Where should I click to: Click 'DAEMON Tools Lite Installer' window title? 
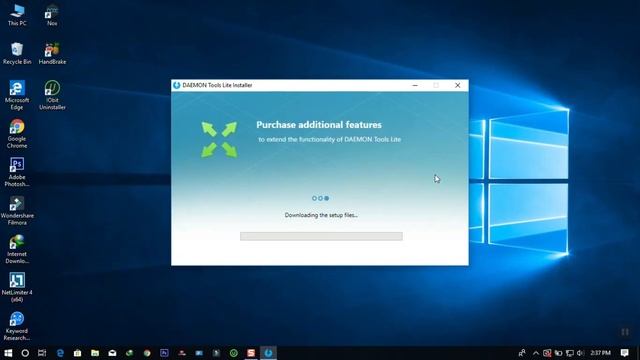pyautogui.click(x=217, y=85)
